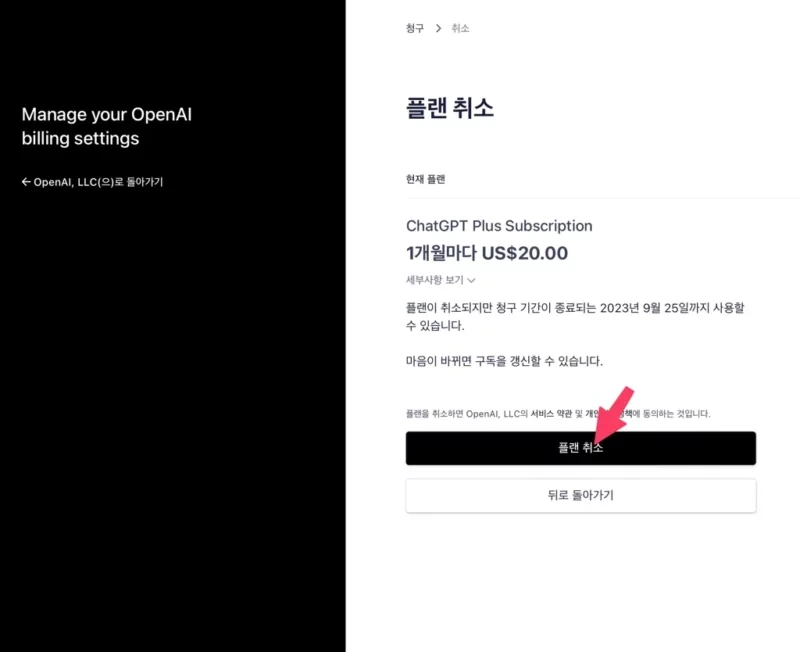The image size is (800, 652).
Task: Return via 'OpenAI, LLC(으)로 돌아가기' link
Action: [x=92, y=182]
